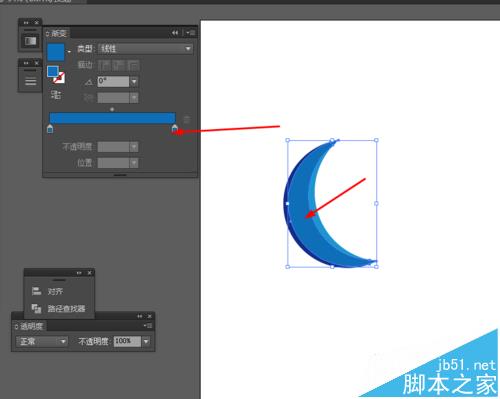The height and width of the screenshot is (399, 500).
Task: Open the Gradient panel flyout menu
Action: 191,33
